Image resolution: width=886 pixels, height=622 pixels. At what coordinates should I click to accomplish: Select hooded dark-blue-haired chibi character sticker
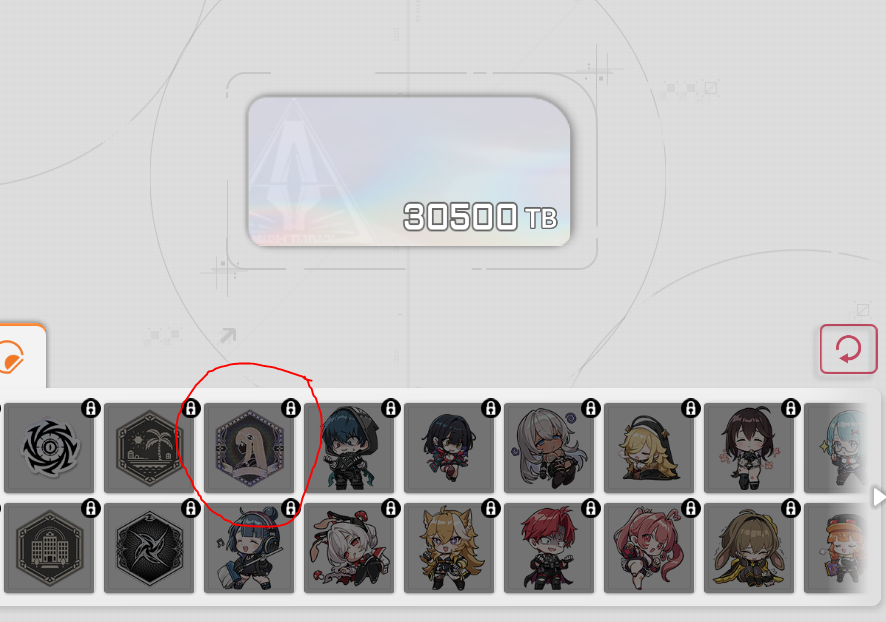point(349,447)
